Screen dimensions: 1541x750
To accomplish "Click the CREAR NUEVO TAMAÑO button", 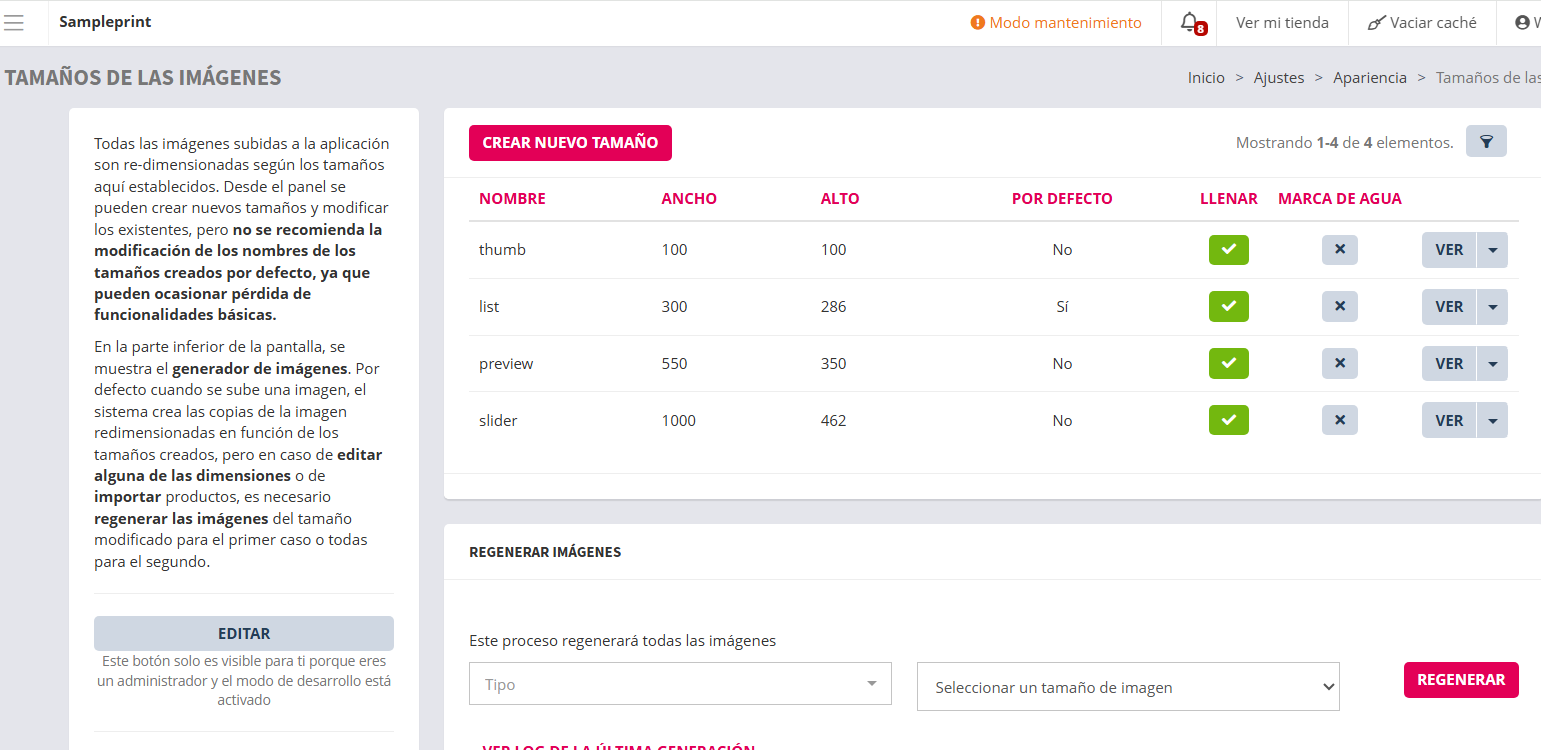I will [x=570, y=143].
